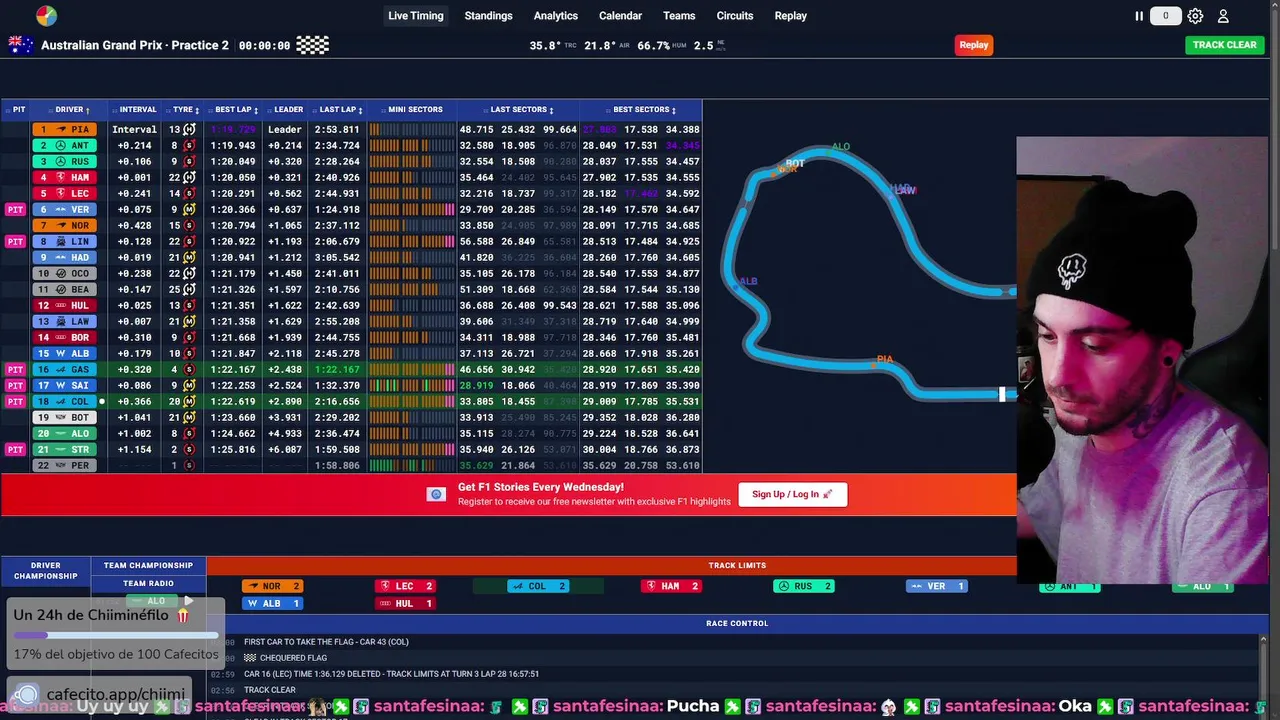Select driver tag 2 ANT
The image size is (1280, 720).
(x=65, y=145)
